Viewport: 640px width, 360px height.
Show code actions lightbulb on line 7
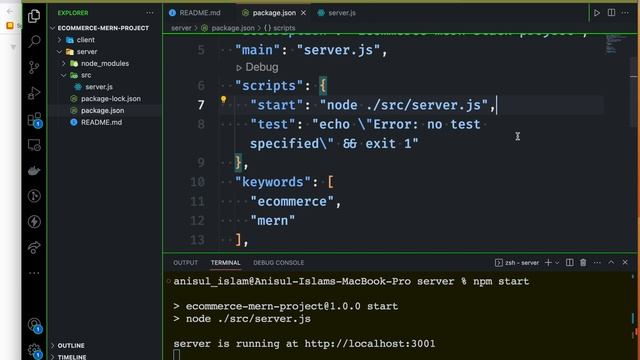pos(223,99)
